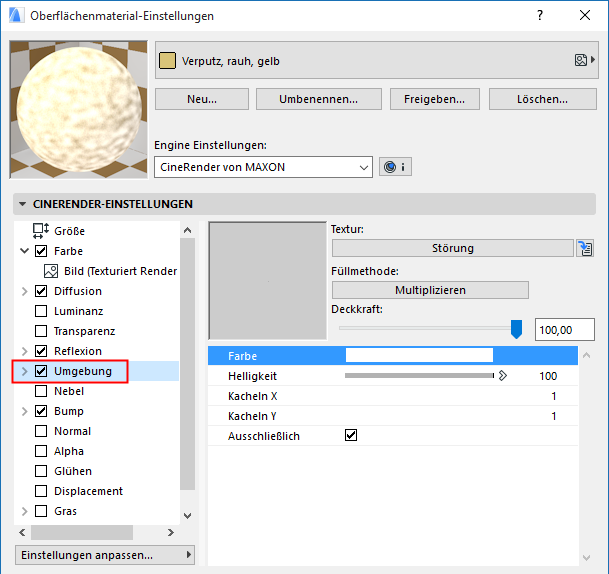Select the Bild texture image icon

(51, 271)
